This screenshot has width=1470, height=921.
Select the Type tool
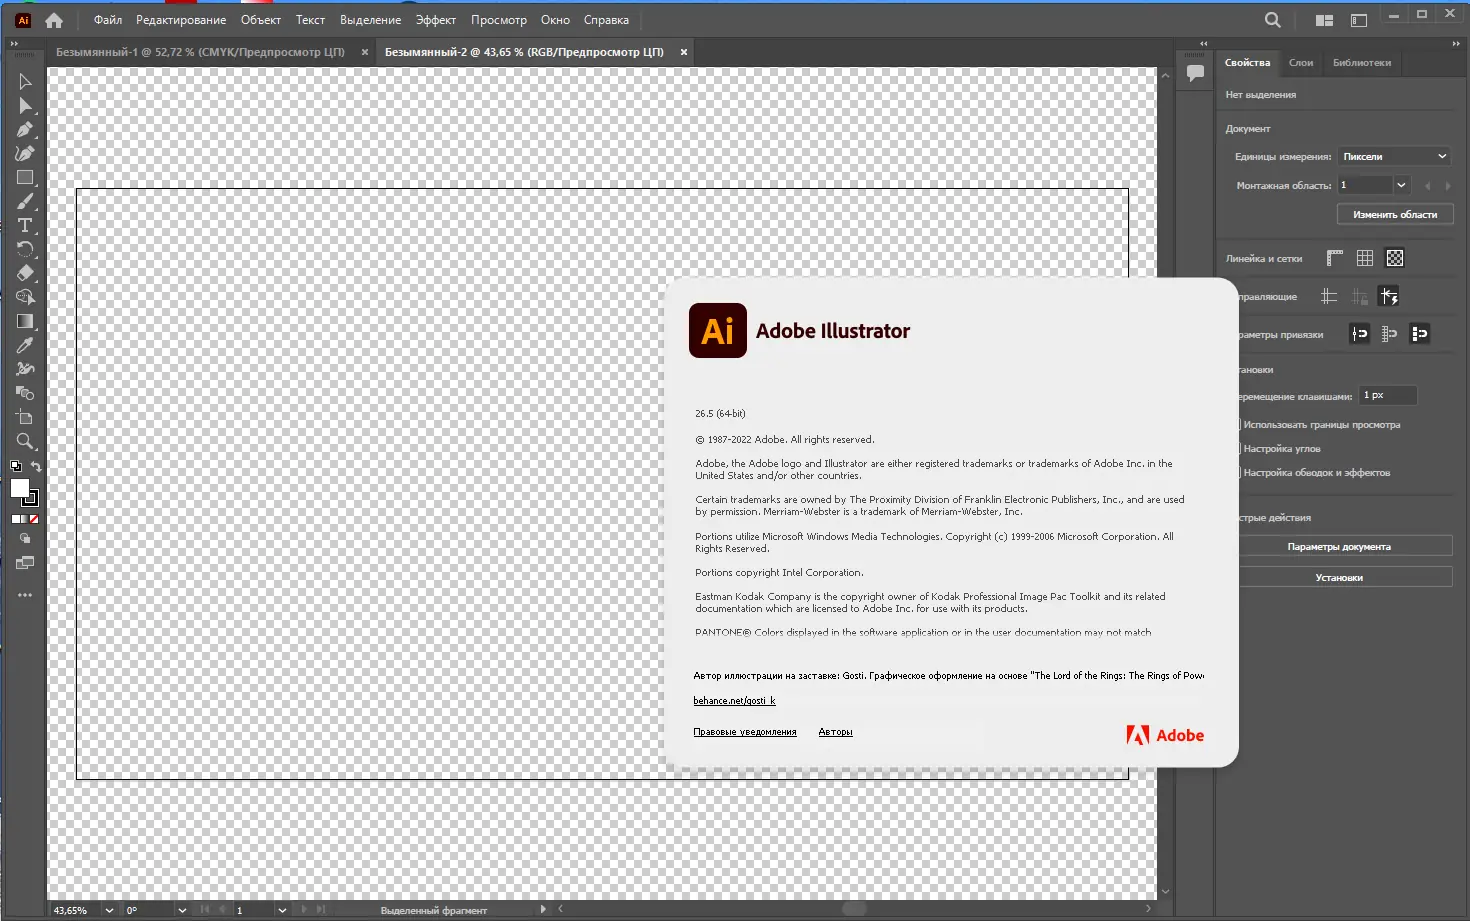(x=25, y=225)
